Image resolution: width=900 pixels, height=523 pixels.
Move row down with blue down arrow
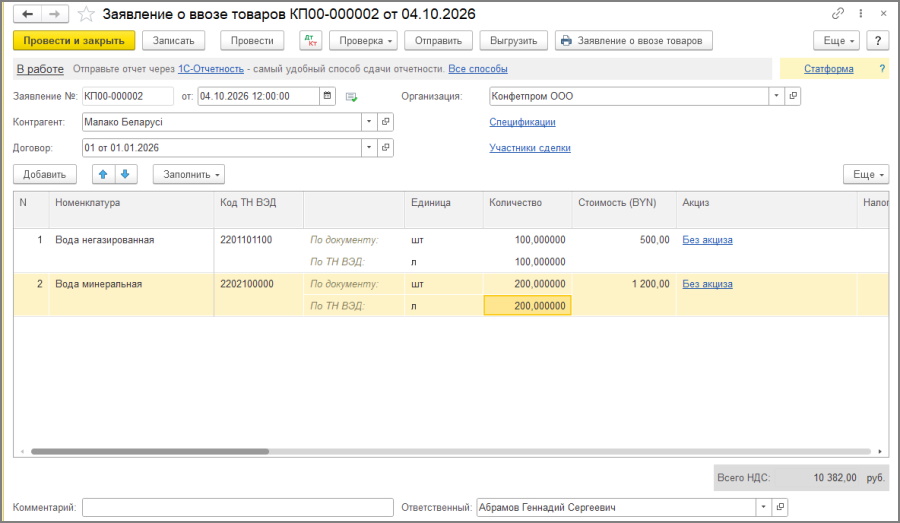(126, 174)
